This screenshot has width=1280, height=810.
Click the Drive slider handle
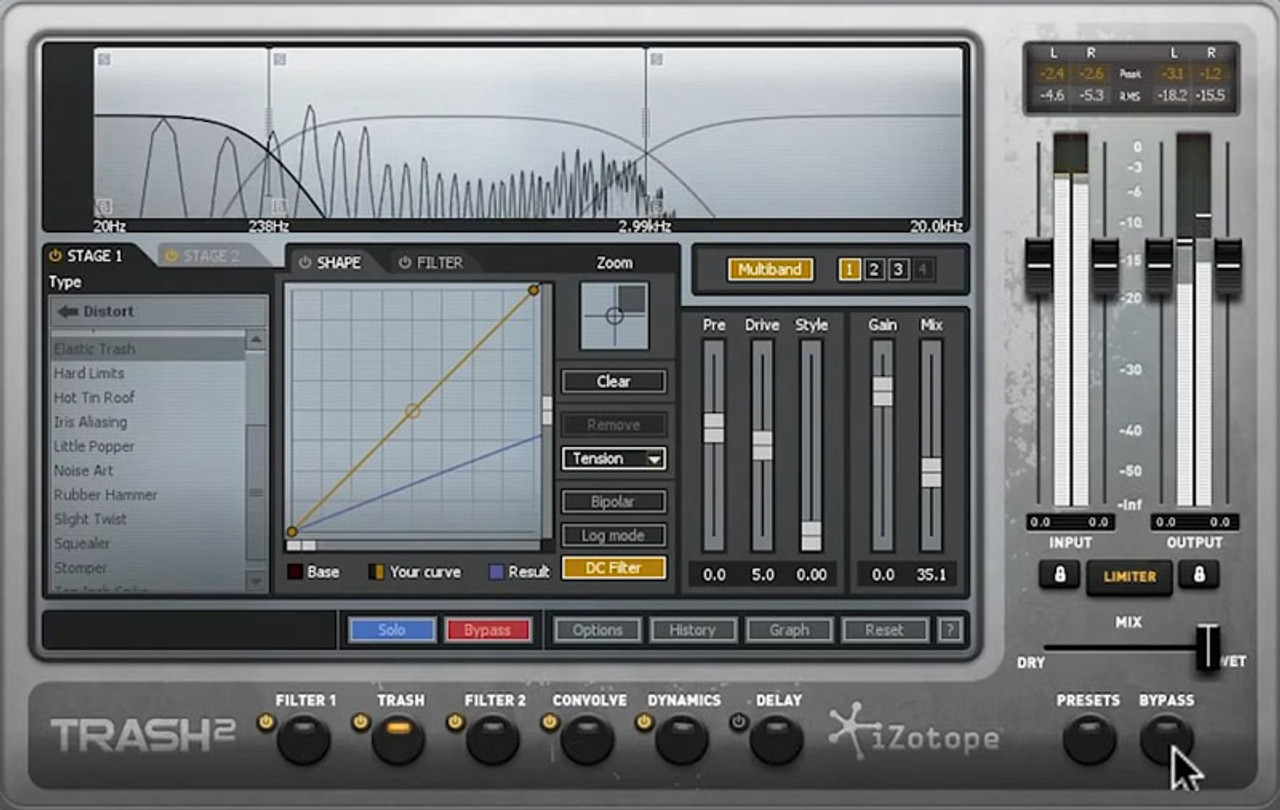point(762,445)
